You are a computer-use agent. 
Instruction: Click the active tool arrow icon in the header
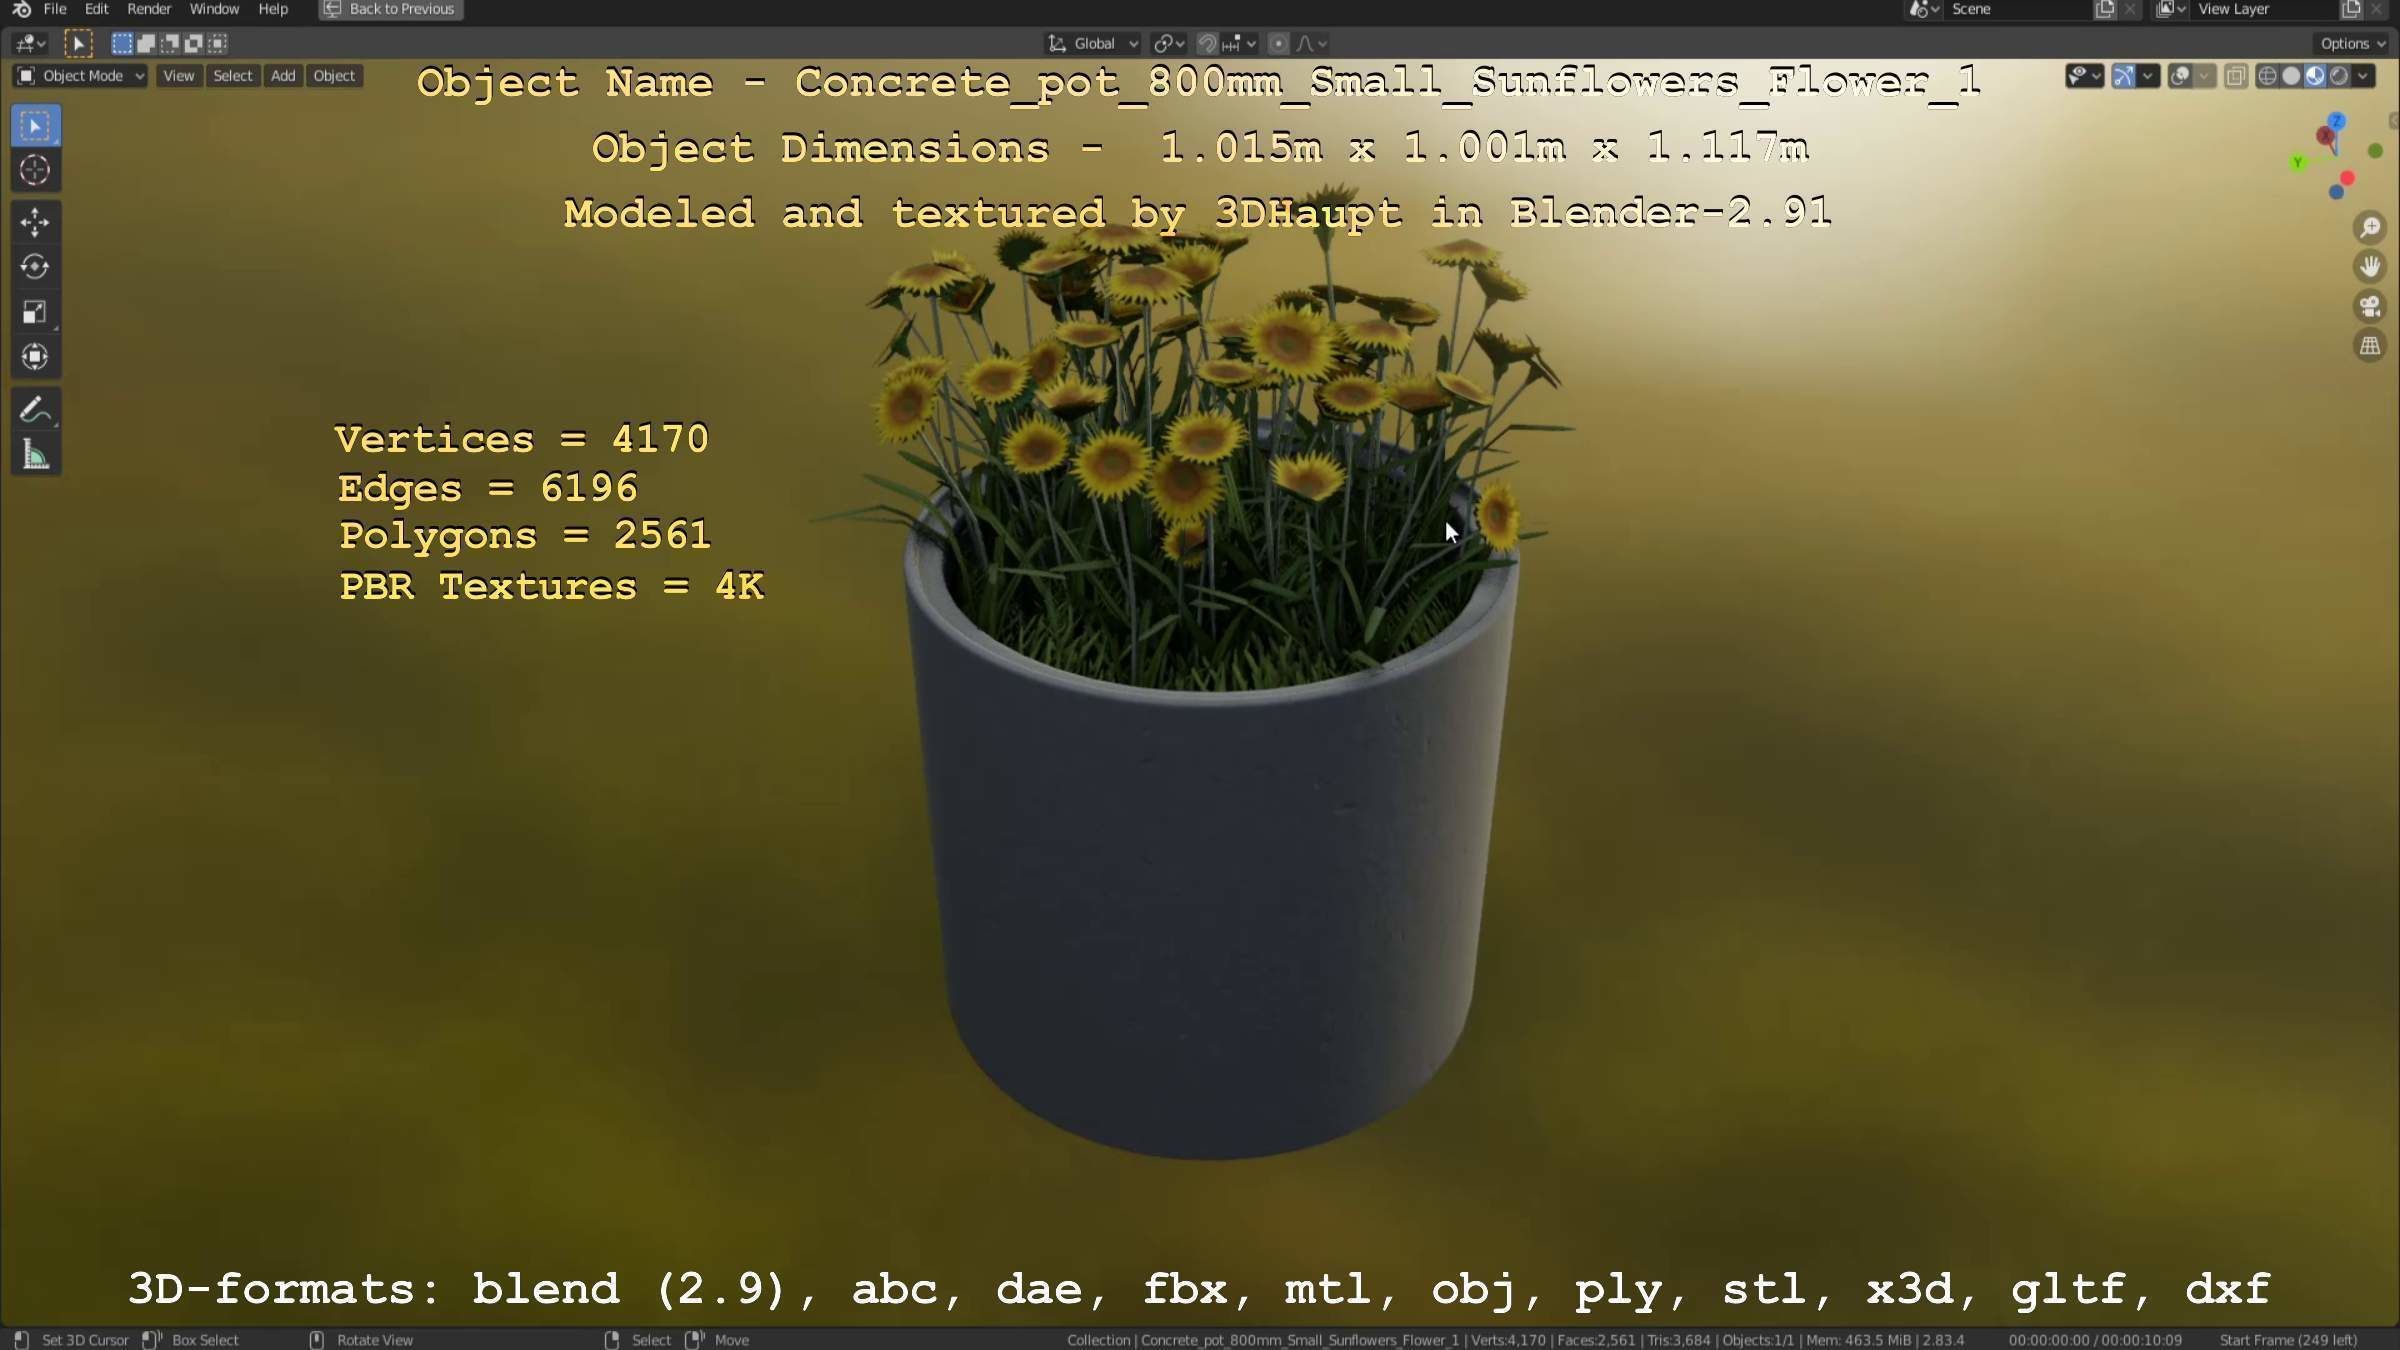point(78,43)
